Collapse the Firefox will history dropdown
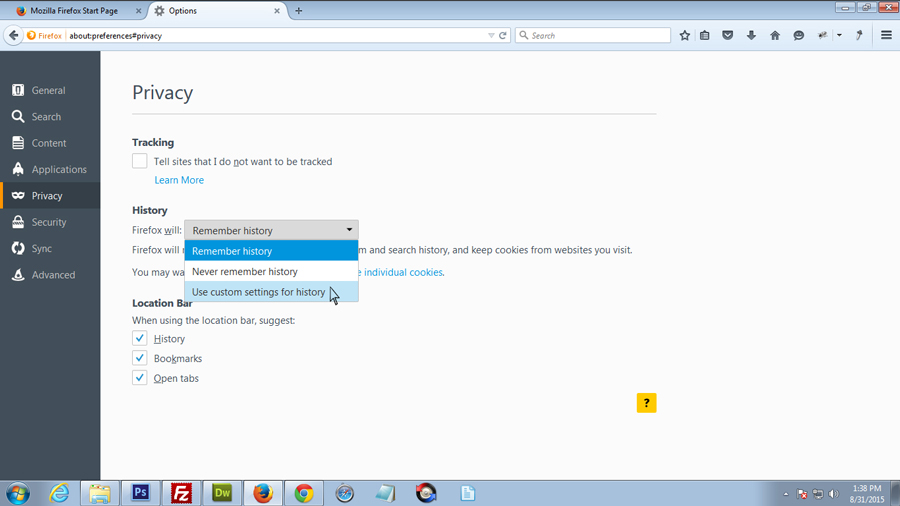Viewport: 900px width, 506px height. point(271,230)
